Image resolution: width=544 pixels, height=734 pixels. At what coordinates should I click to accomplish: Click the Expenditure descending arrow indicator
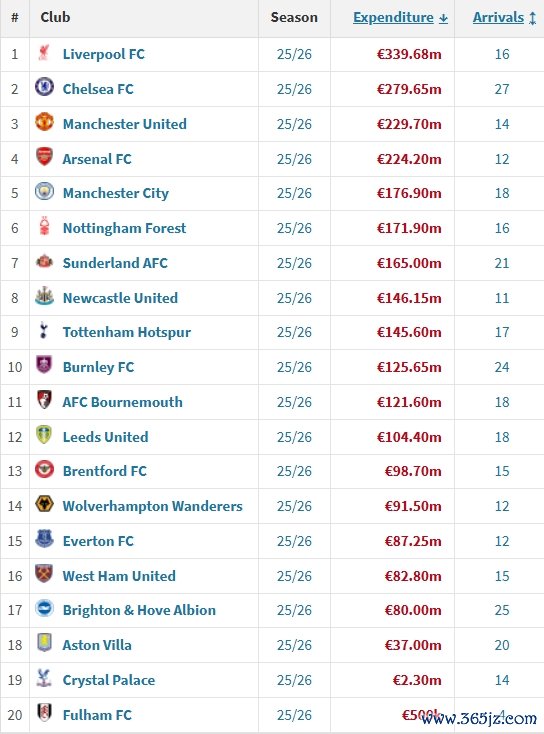click(x=443, y=18)
